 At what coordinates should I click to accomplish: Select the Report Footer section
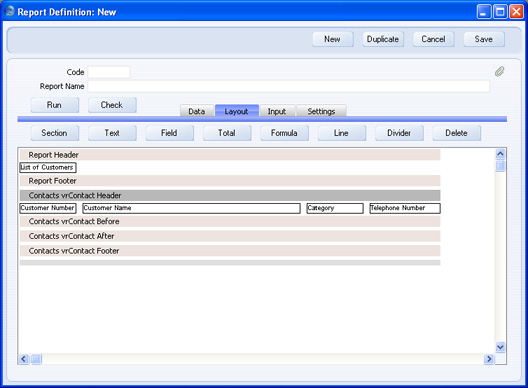pyautogui.click(x=230, y=181)
